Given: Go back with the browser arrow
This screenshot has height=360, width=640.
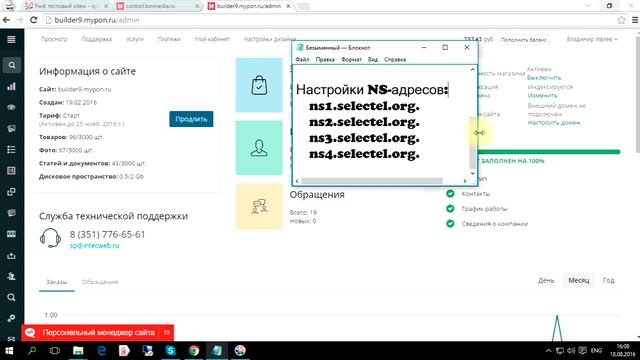Looking at the screenshot, I should [x=6, y=20].
